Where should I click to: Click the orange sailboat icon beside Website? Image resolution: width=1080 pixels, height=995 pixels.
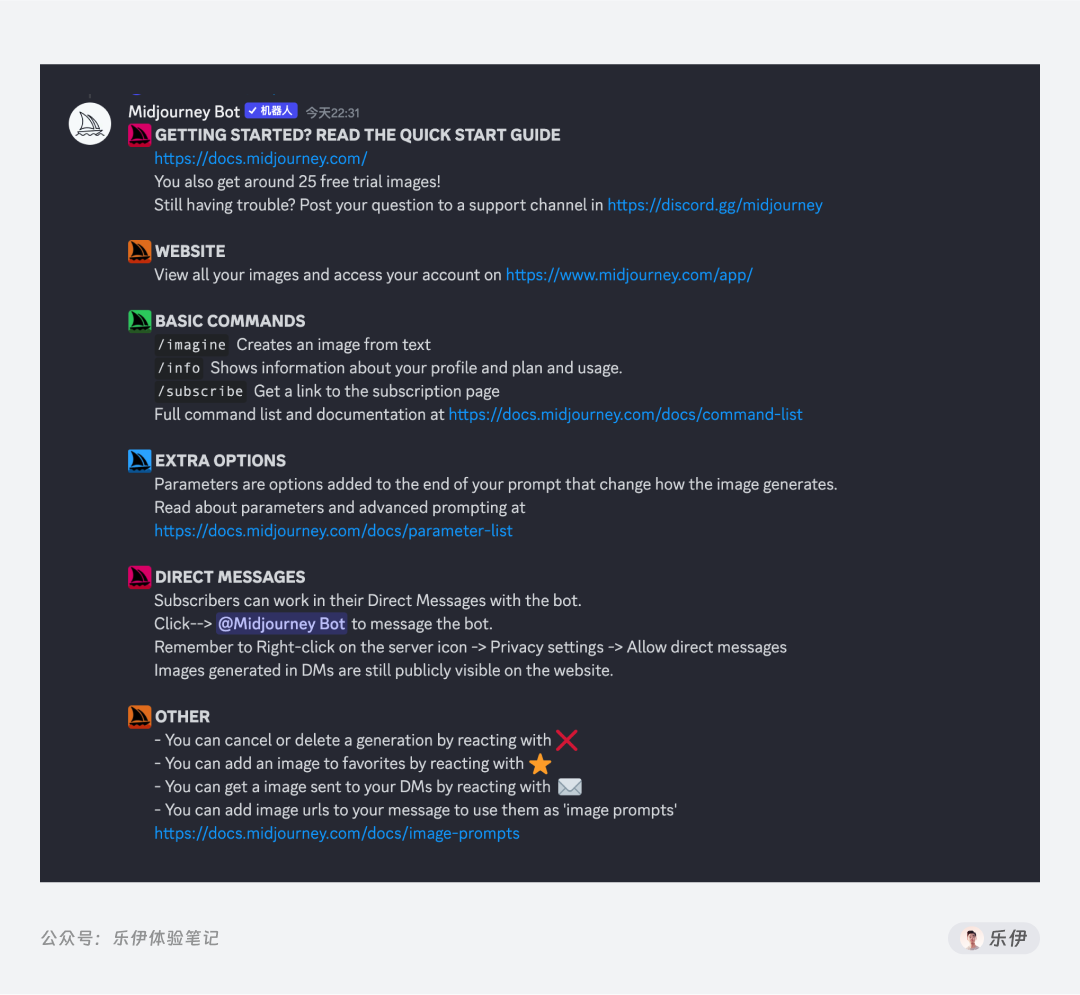139,251
